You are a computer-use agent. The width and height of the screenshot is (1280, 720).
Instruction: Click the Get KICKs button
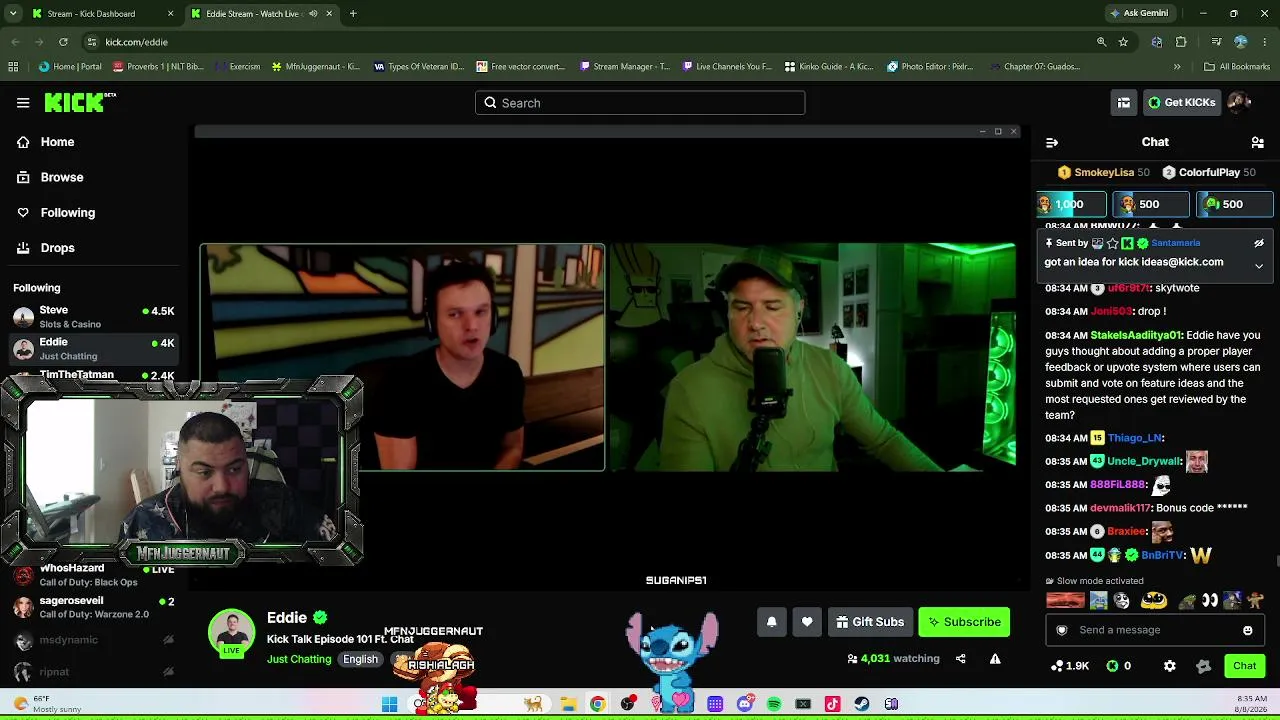pyautogui.click(x=1182, y=102)
